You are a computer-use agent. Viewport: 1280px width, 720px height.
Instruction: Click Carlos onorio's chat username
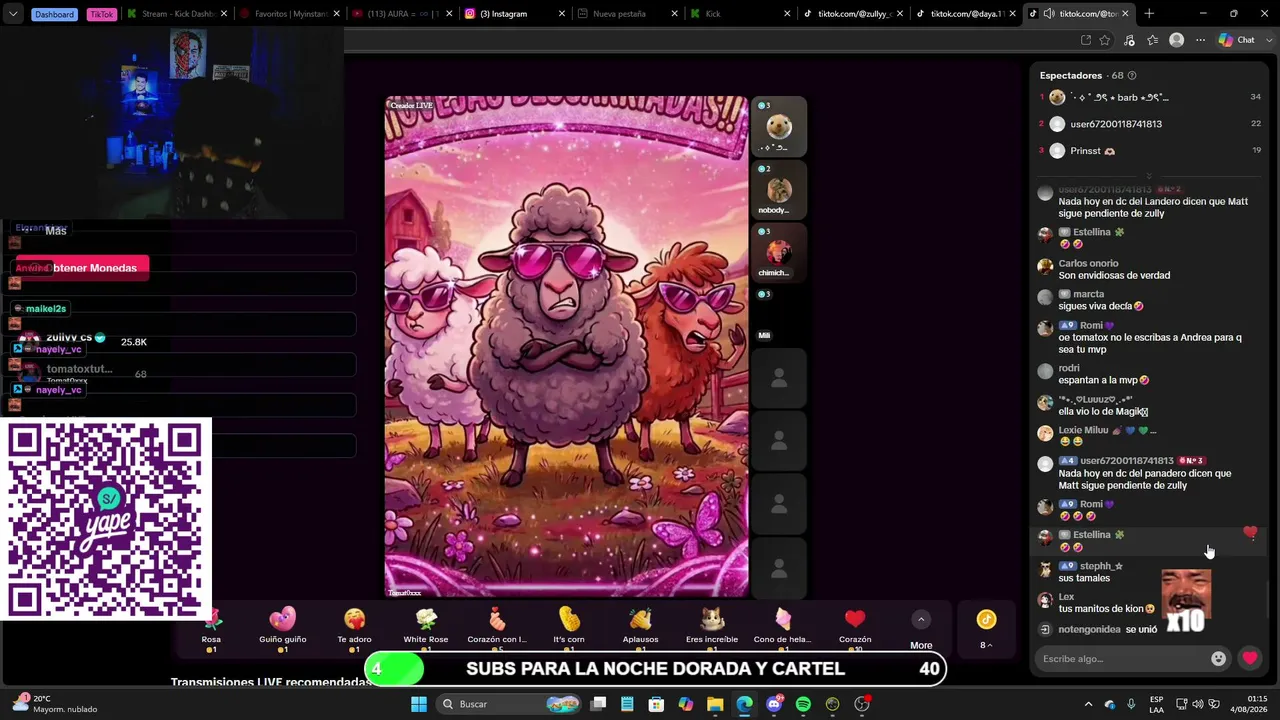tap(1088, 264)
